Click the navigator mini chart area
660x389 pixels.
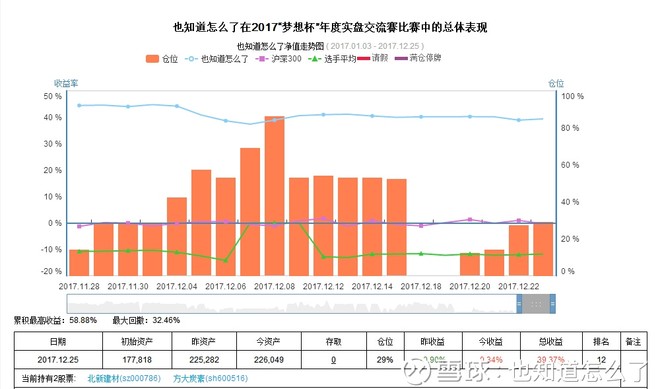[292, 304]
